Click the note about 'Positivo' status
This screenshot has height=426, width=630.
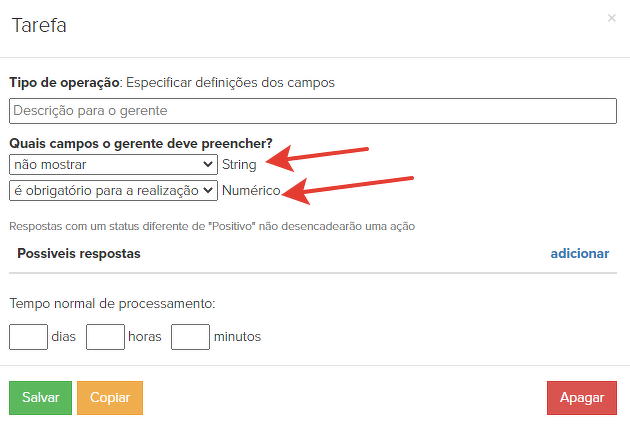click(x=212, y=225)
